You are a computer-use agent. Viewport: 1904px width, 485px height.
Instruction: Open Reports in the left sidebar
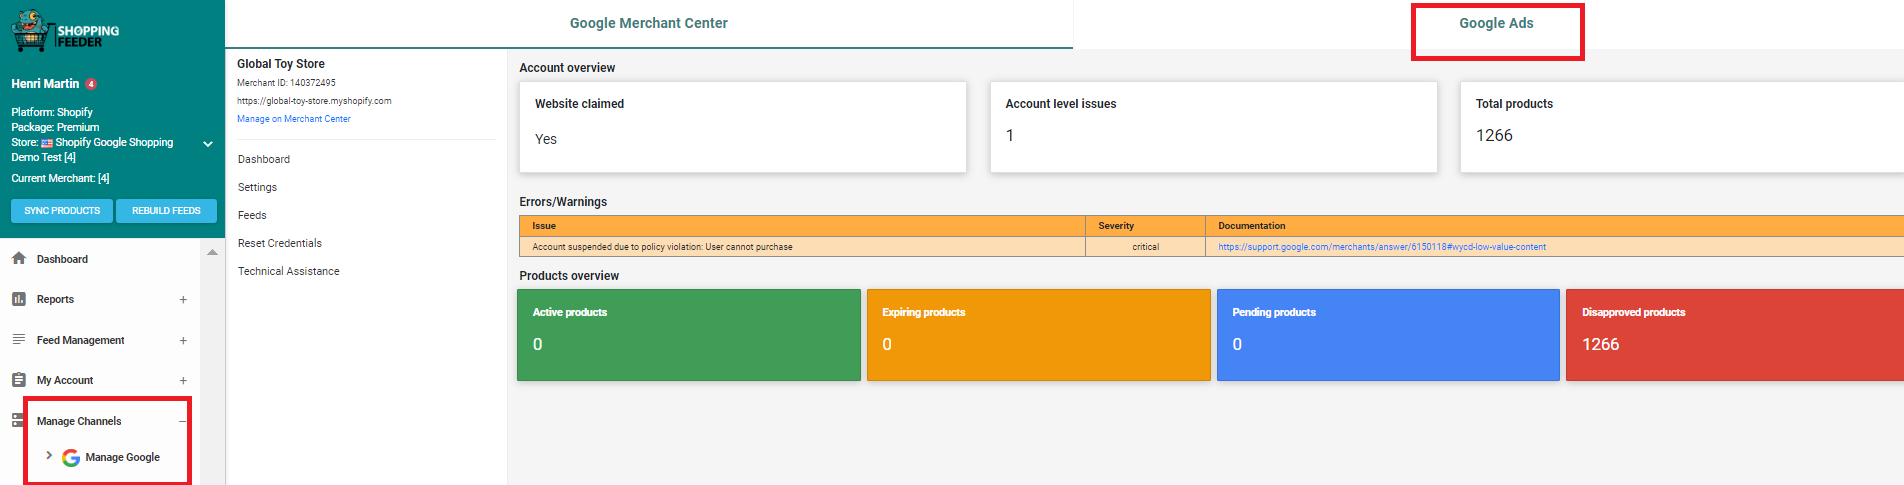55,299
